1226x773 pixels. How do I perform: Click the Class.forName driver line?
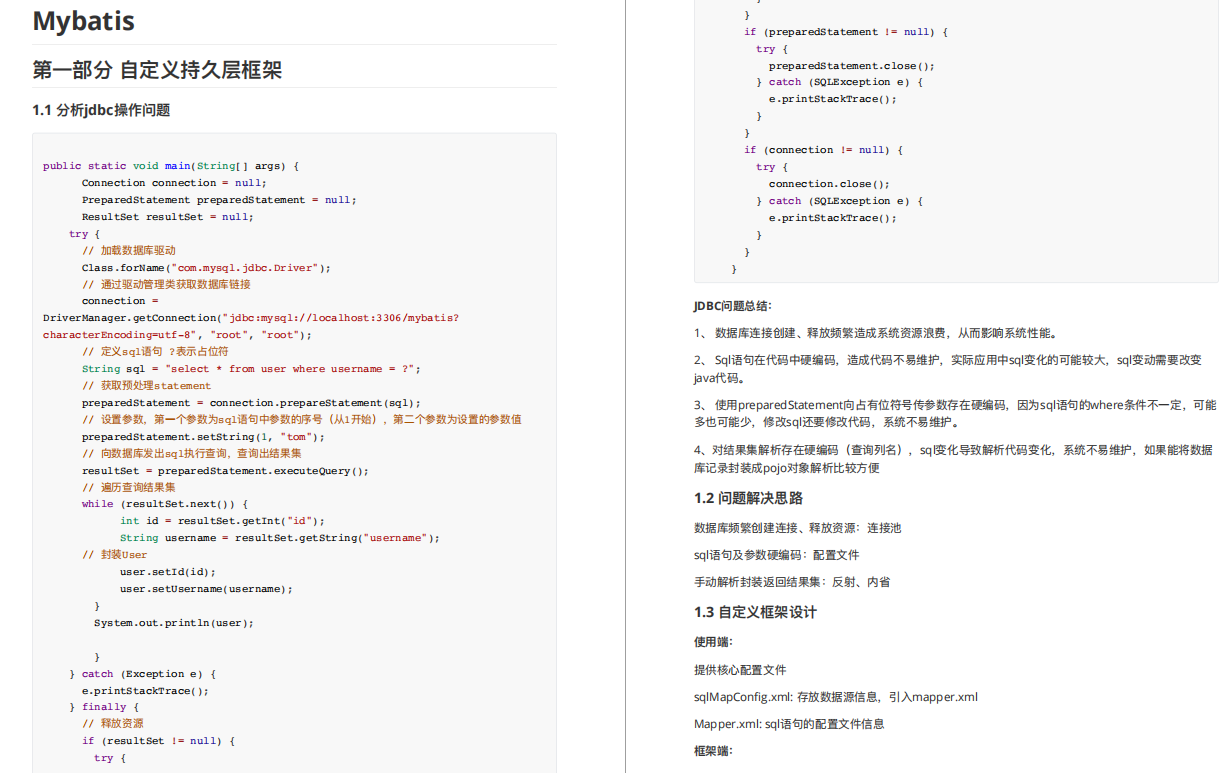tap(206, 268)
